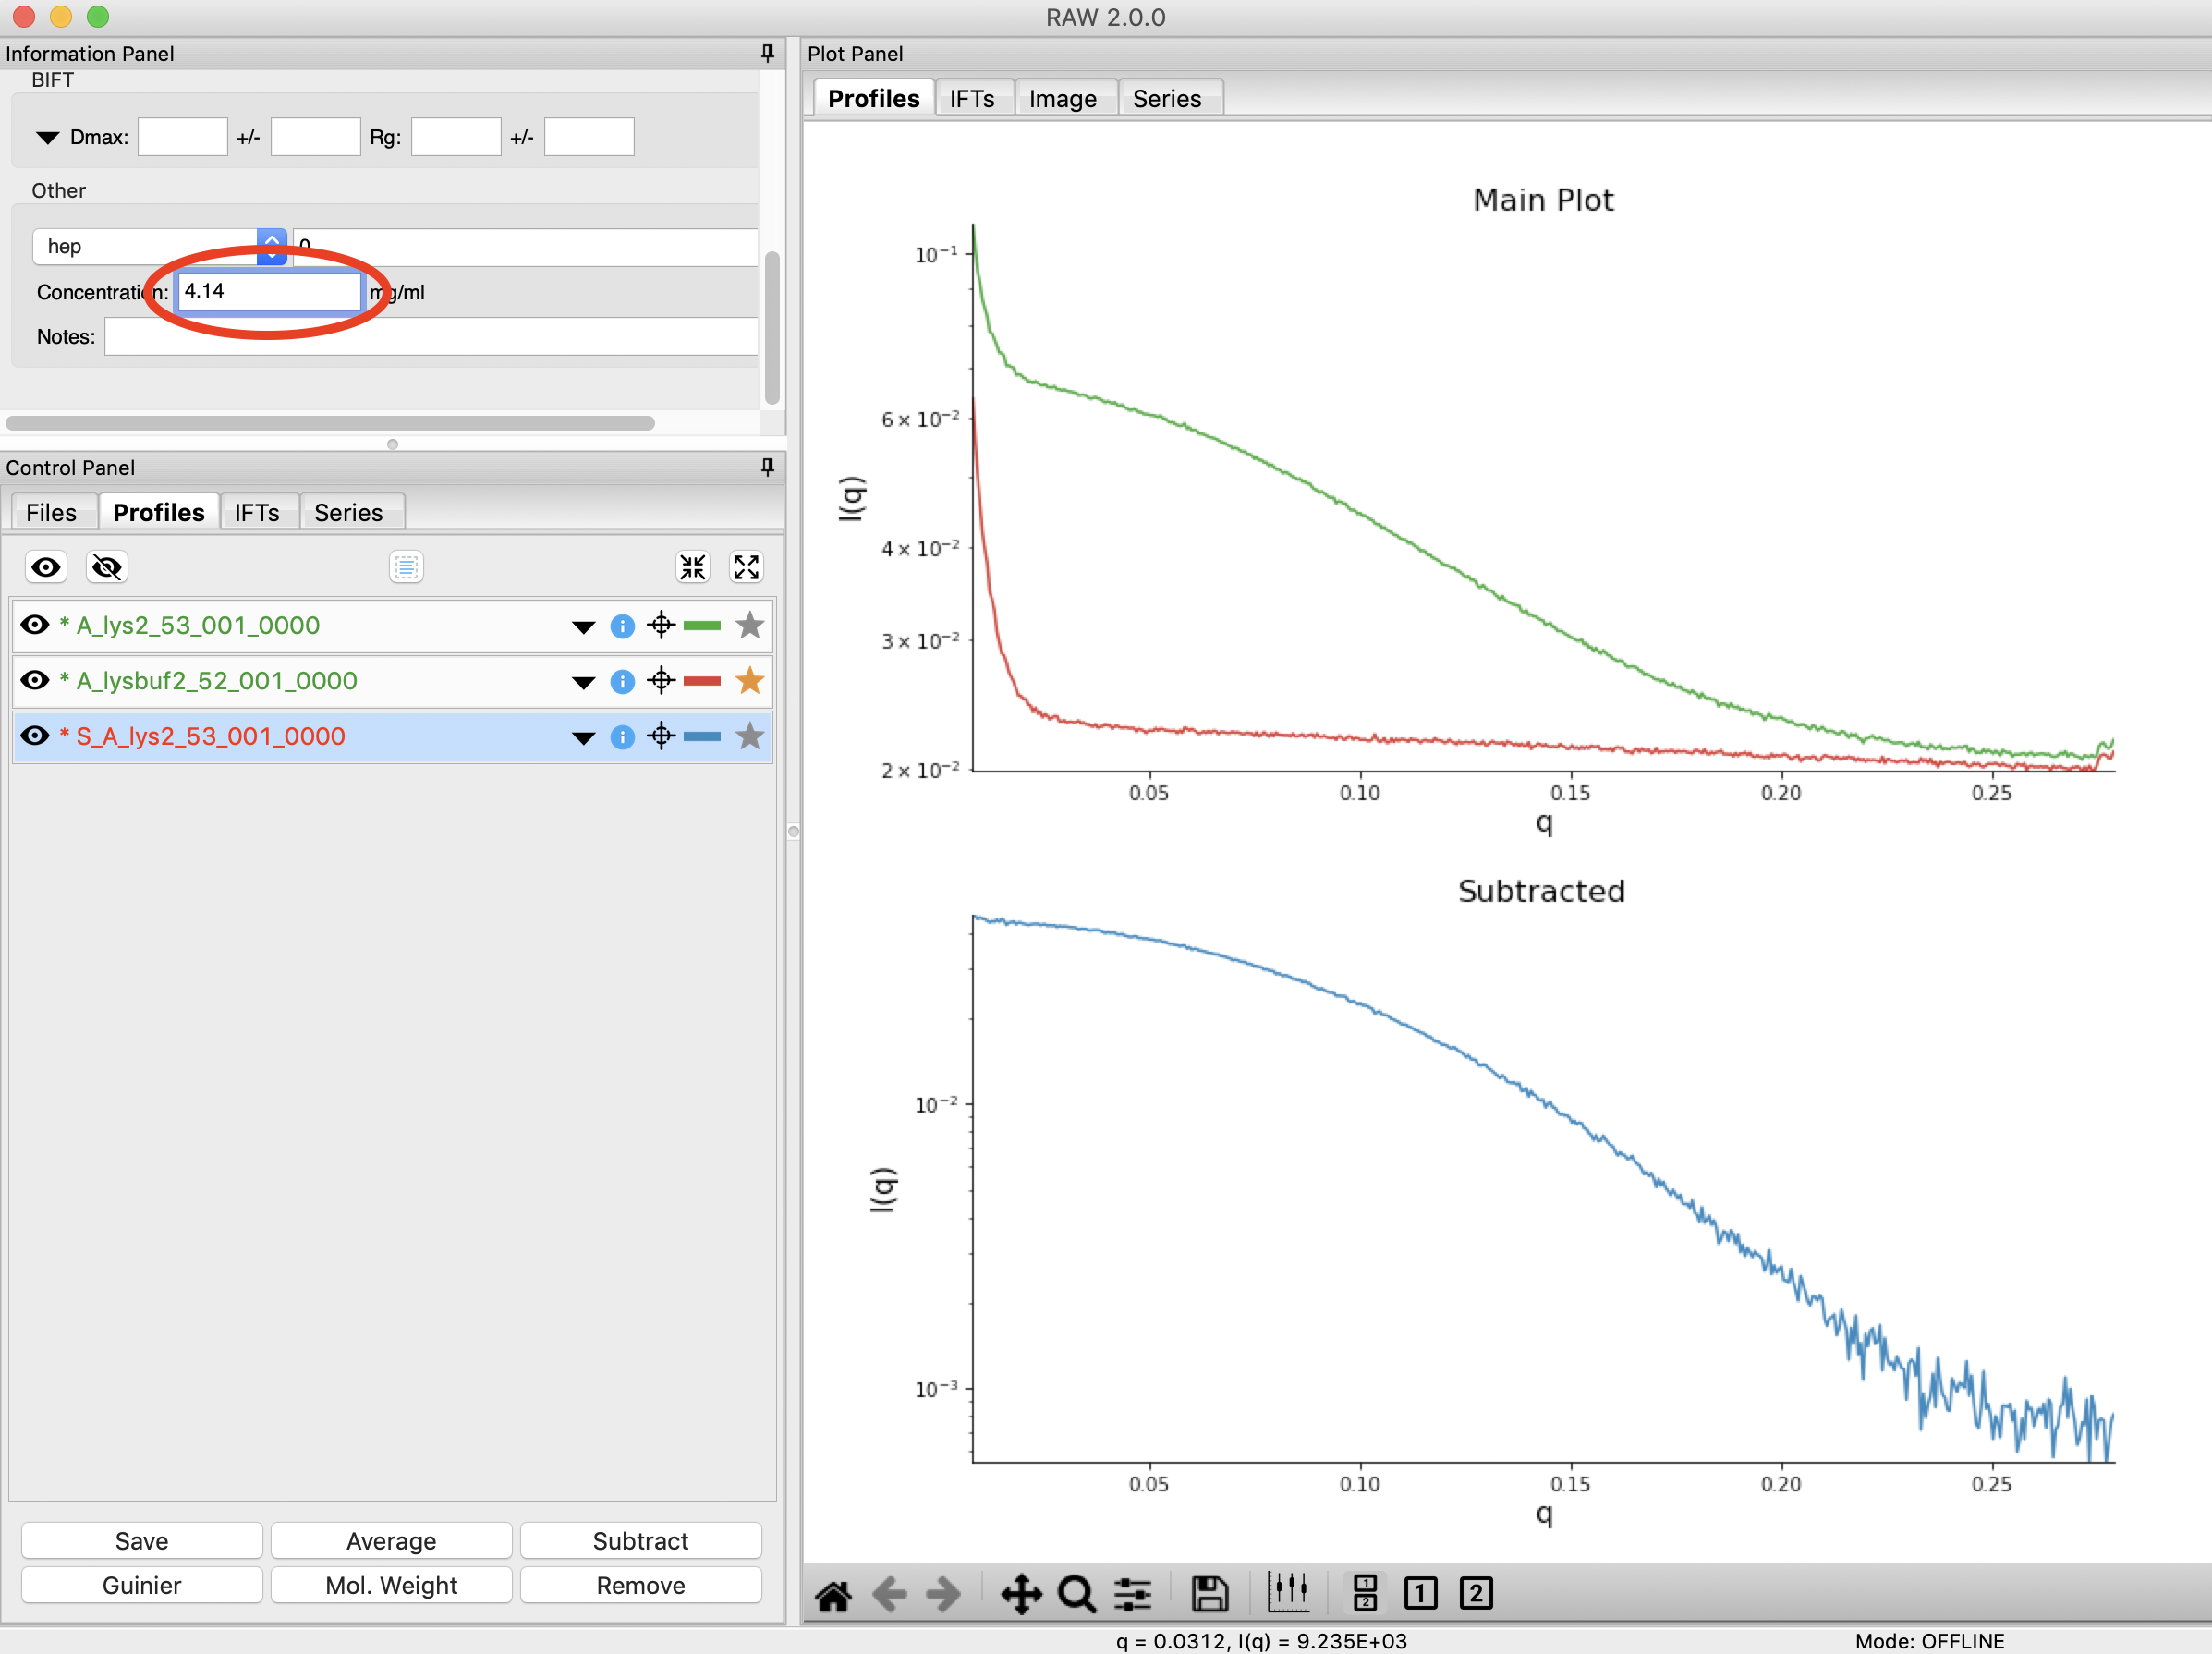The width and height of the screenshot is (2212, 1654).
Task: Switch to the IFTs plot tab
Action: [x=972, y=99]
